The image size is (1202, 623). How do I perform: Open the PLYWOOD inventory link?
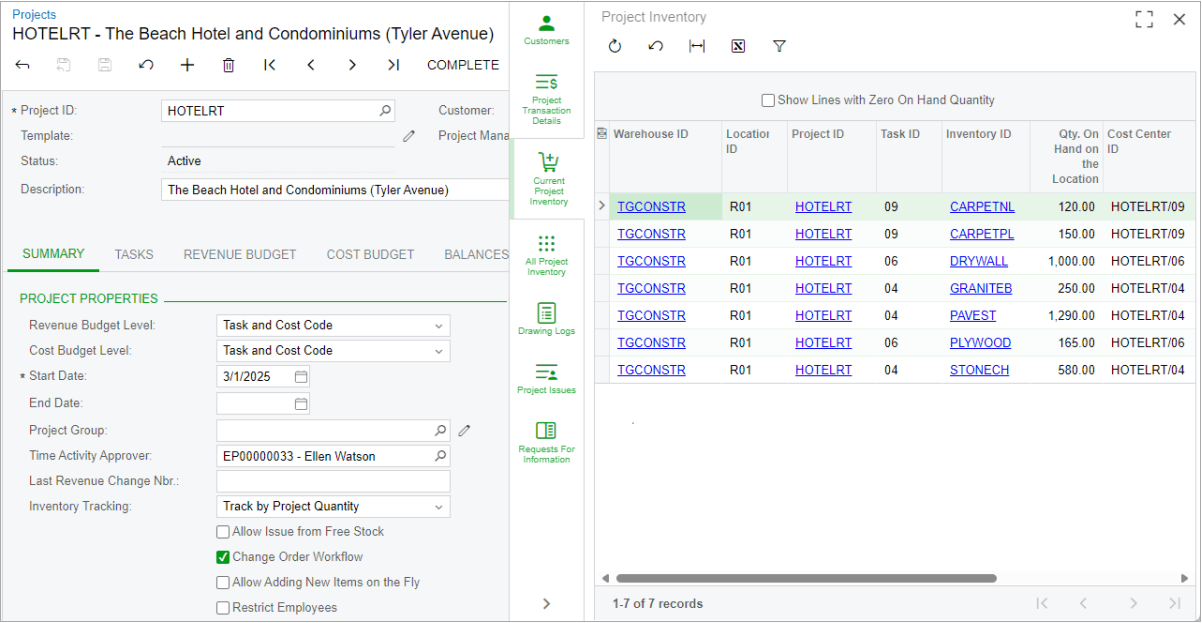(x=980, y=343)
